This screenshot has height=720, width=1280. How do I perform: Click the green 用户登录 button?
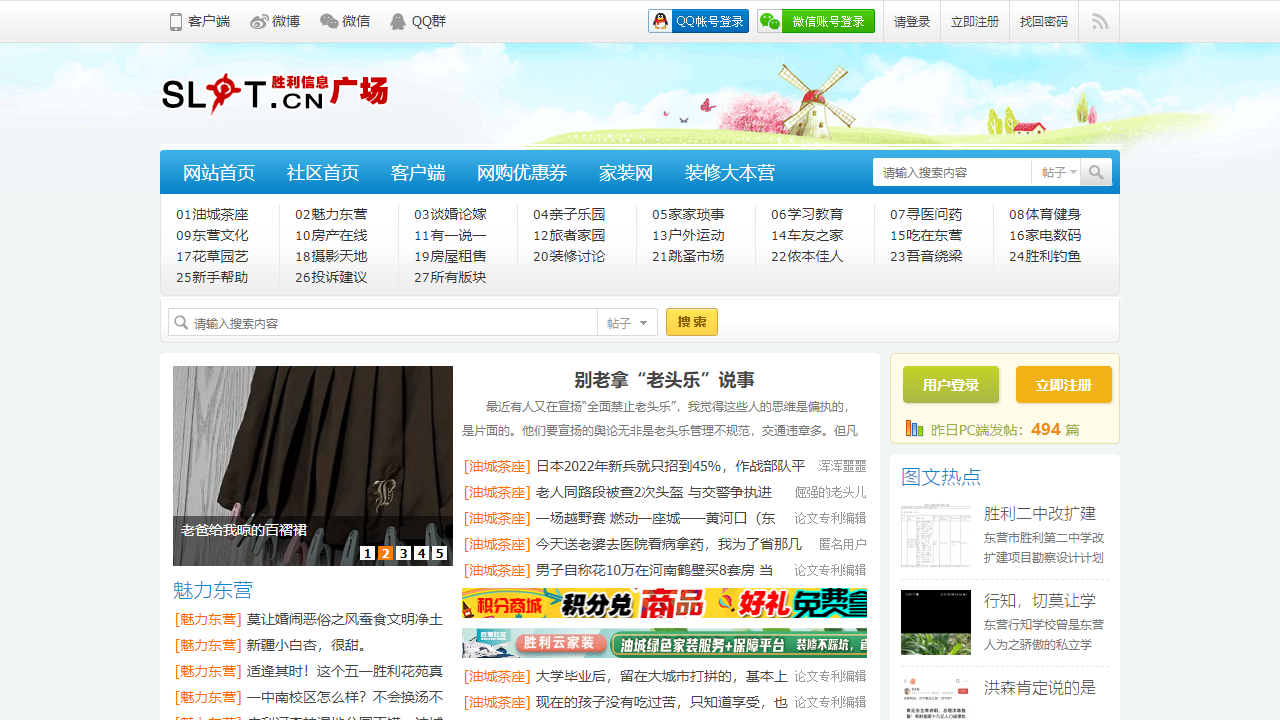(951, 385)
